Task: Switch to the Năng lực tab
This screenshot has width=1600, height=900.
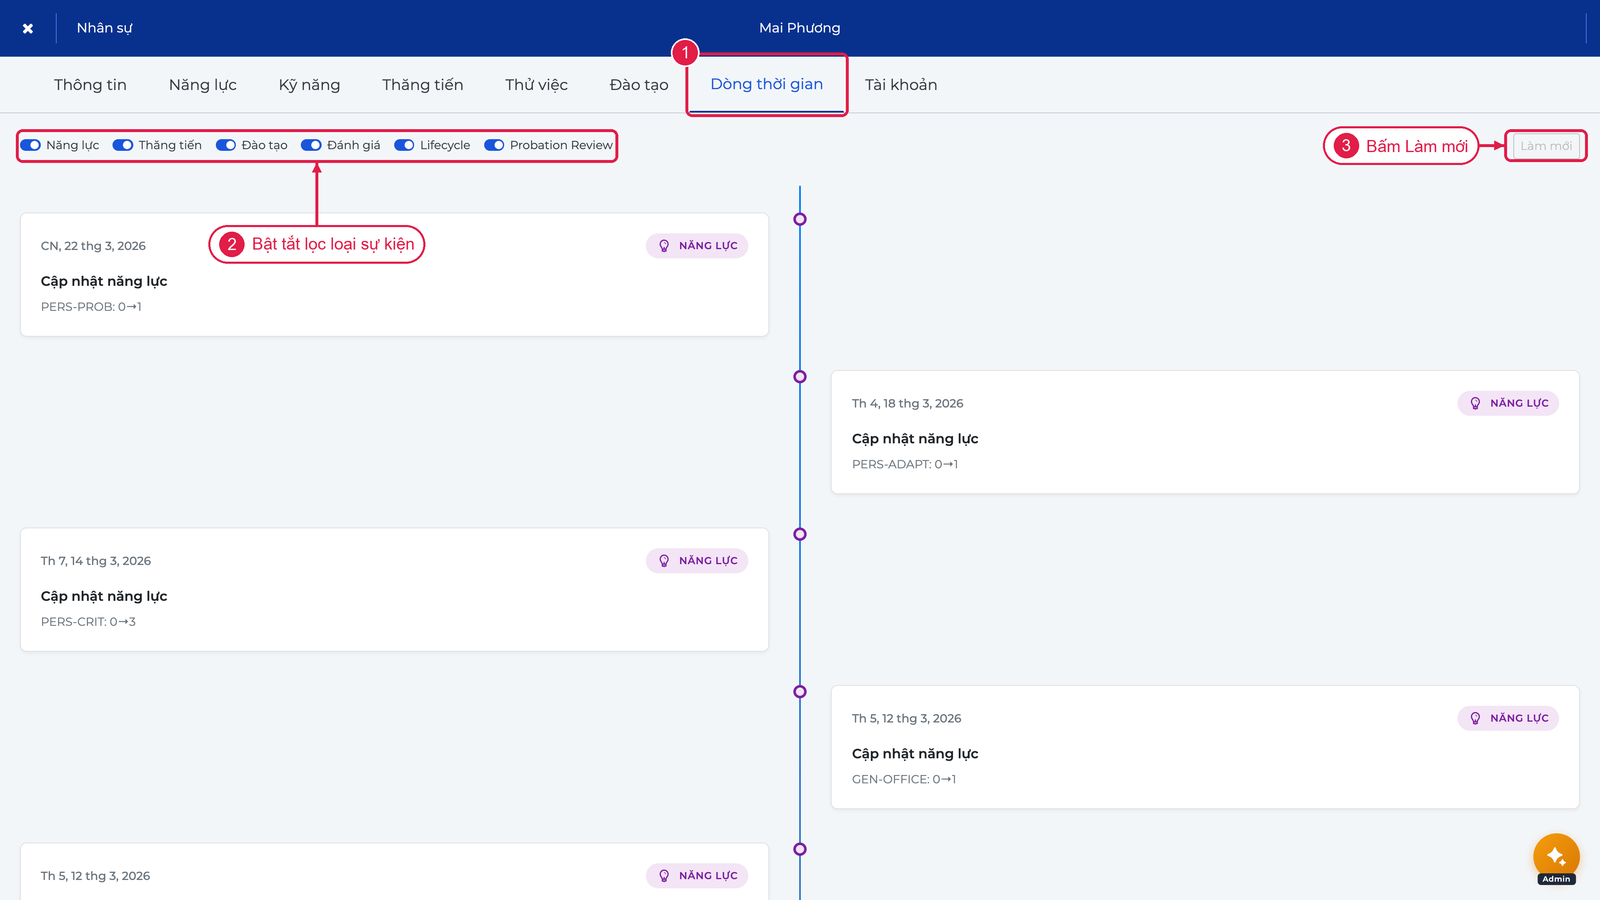Action: (x=203, y=85)
